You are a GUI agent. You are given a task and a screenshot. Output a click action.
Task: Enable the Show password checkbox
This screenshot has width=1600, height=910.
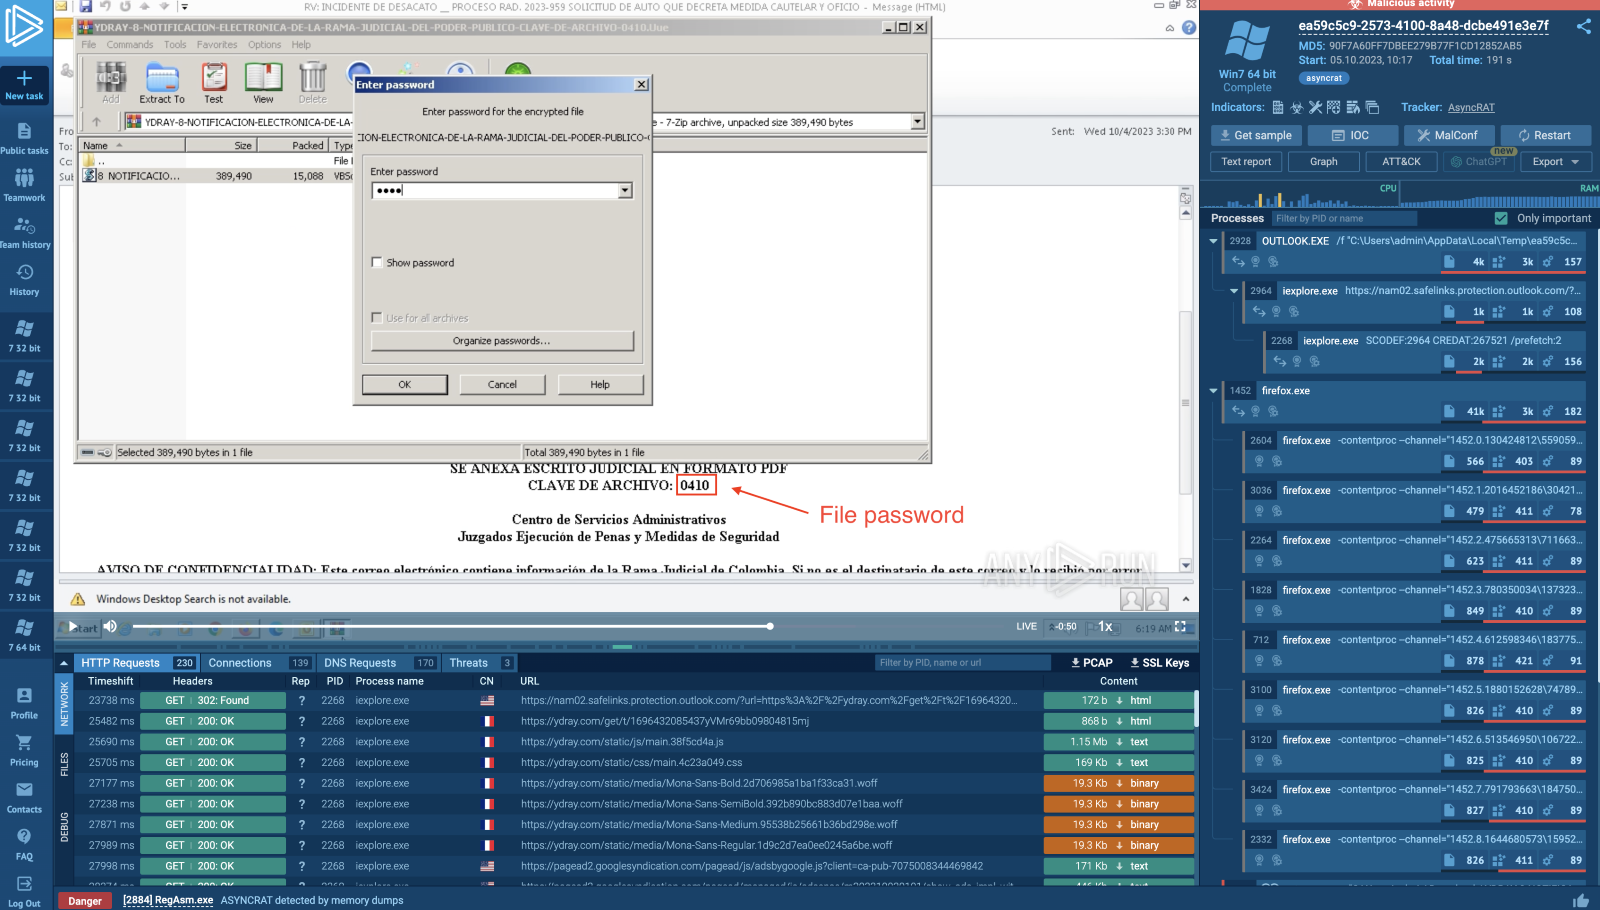(x=377, y=263)
